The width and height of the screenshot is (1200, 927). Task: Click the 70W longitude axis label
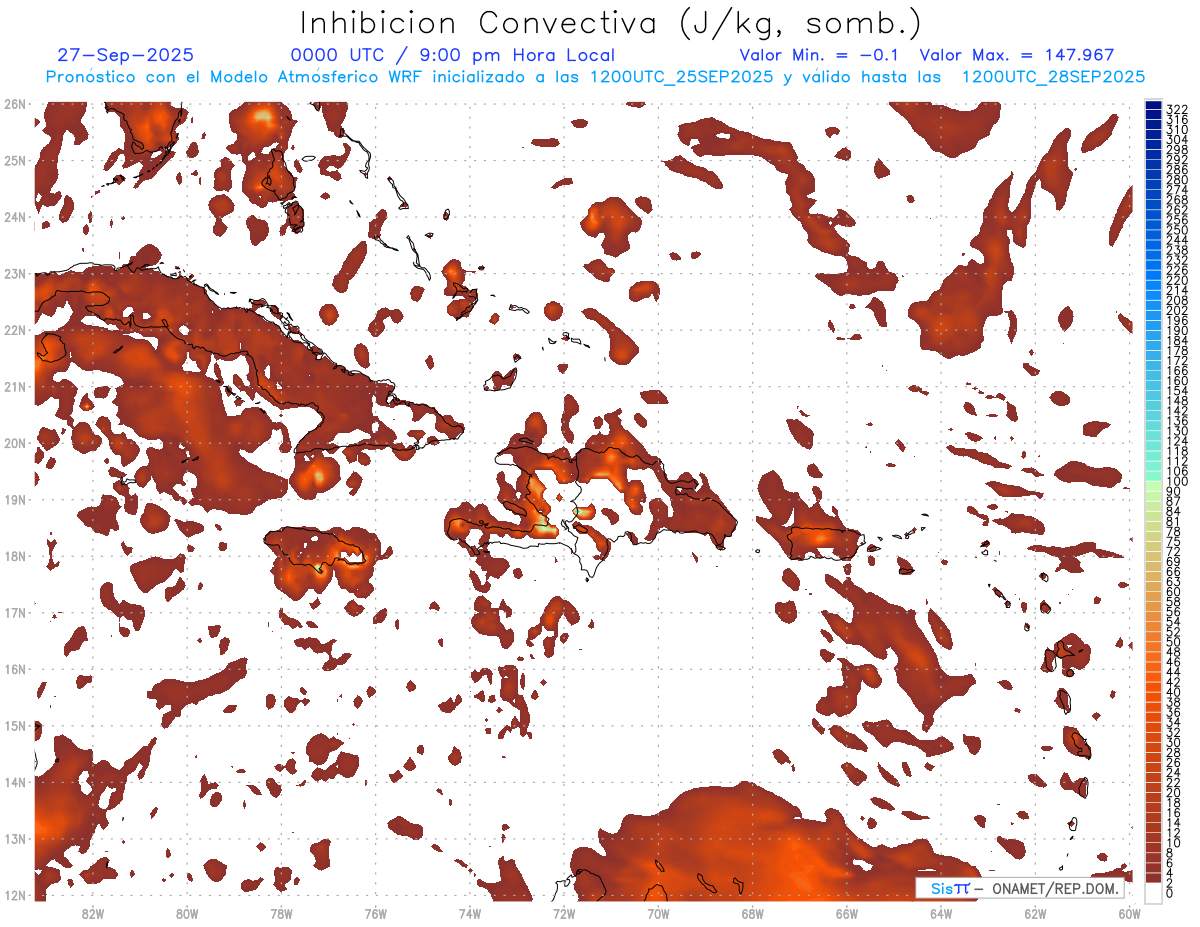pos(657,913)
